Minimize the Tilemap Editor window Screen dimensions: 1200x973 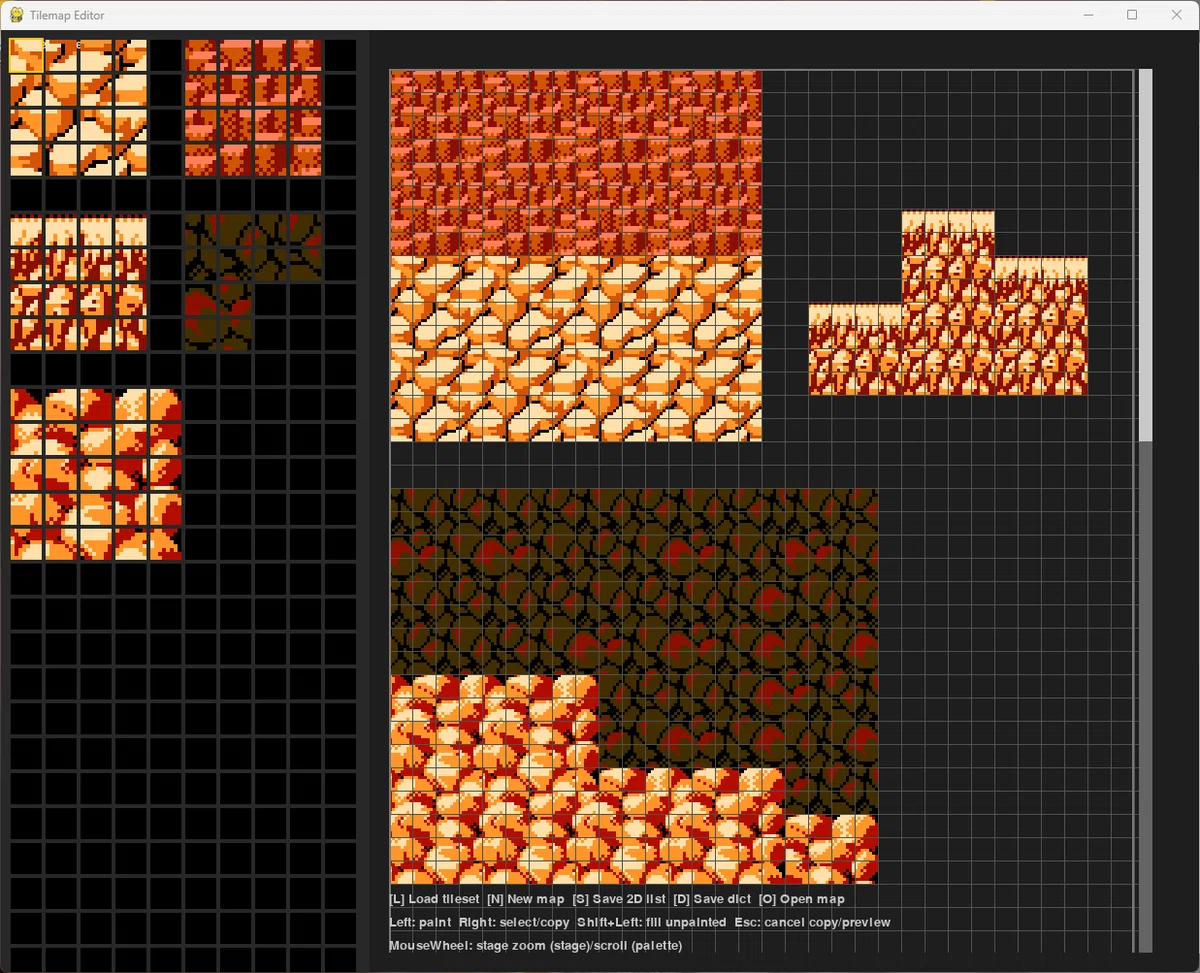coord(1087,15)
